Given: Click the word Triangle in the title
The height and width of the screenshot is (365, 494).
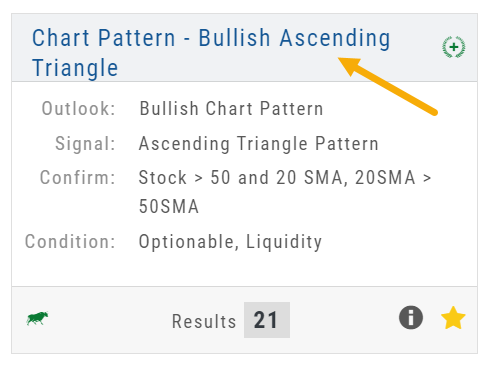Looking at the screenshot, I should coord(75,68).
